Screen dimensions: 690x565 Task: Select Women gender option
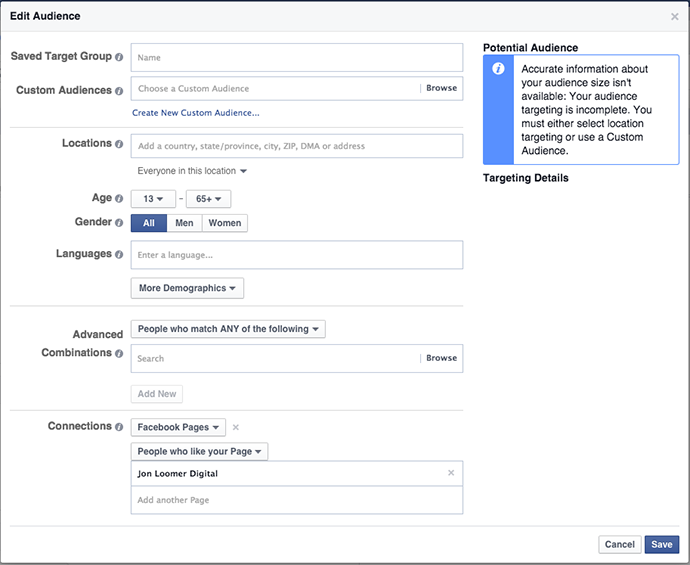point(225,223)
